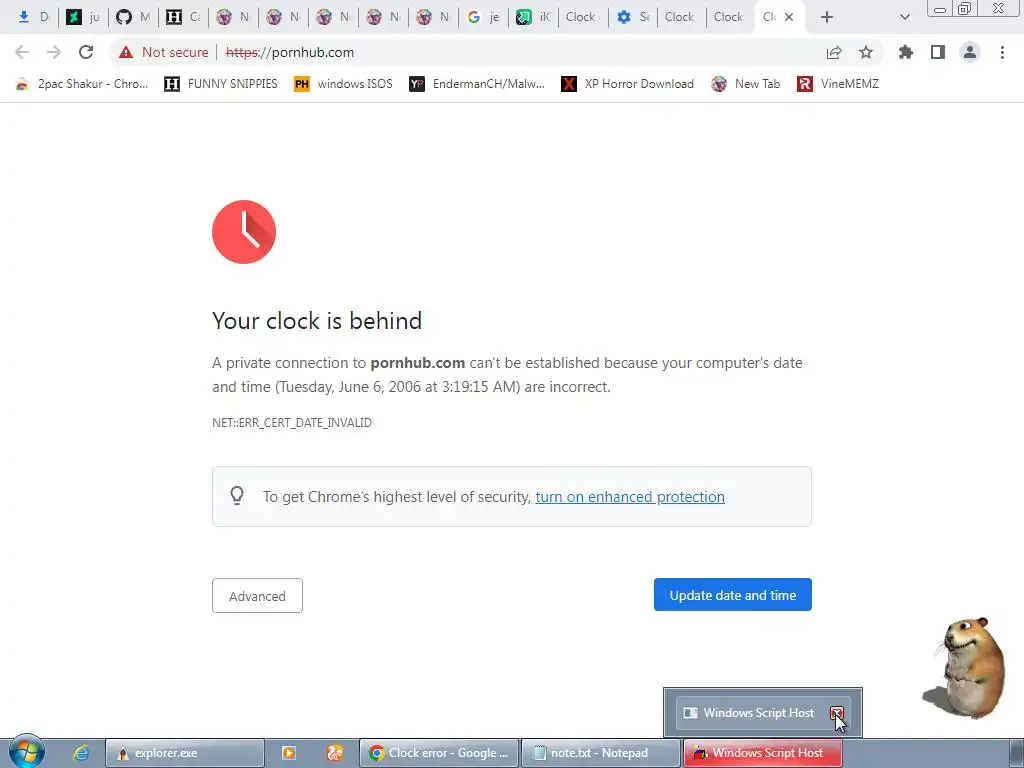Expand the tab search chevron
Image resolution: width=1024 pixels, height=768 pixels.
tap(904, 17)
